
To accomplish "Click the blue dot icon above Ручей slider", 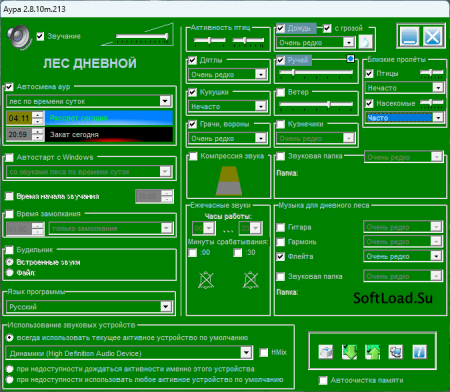I will point(350,59).
